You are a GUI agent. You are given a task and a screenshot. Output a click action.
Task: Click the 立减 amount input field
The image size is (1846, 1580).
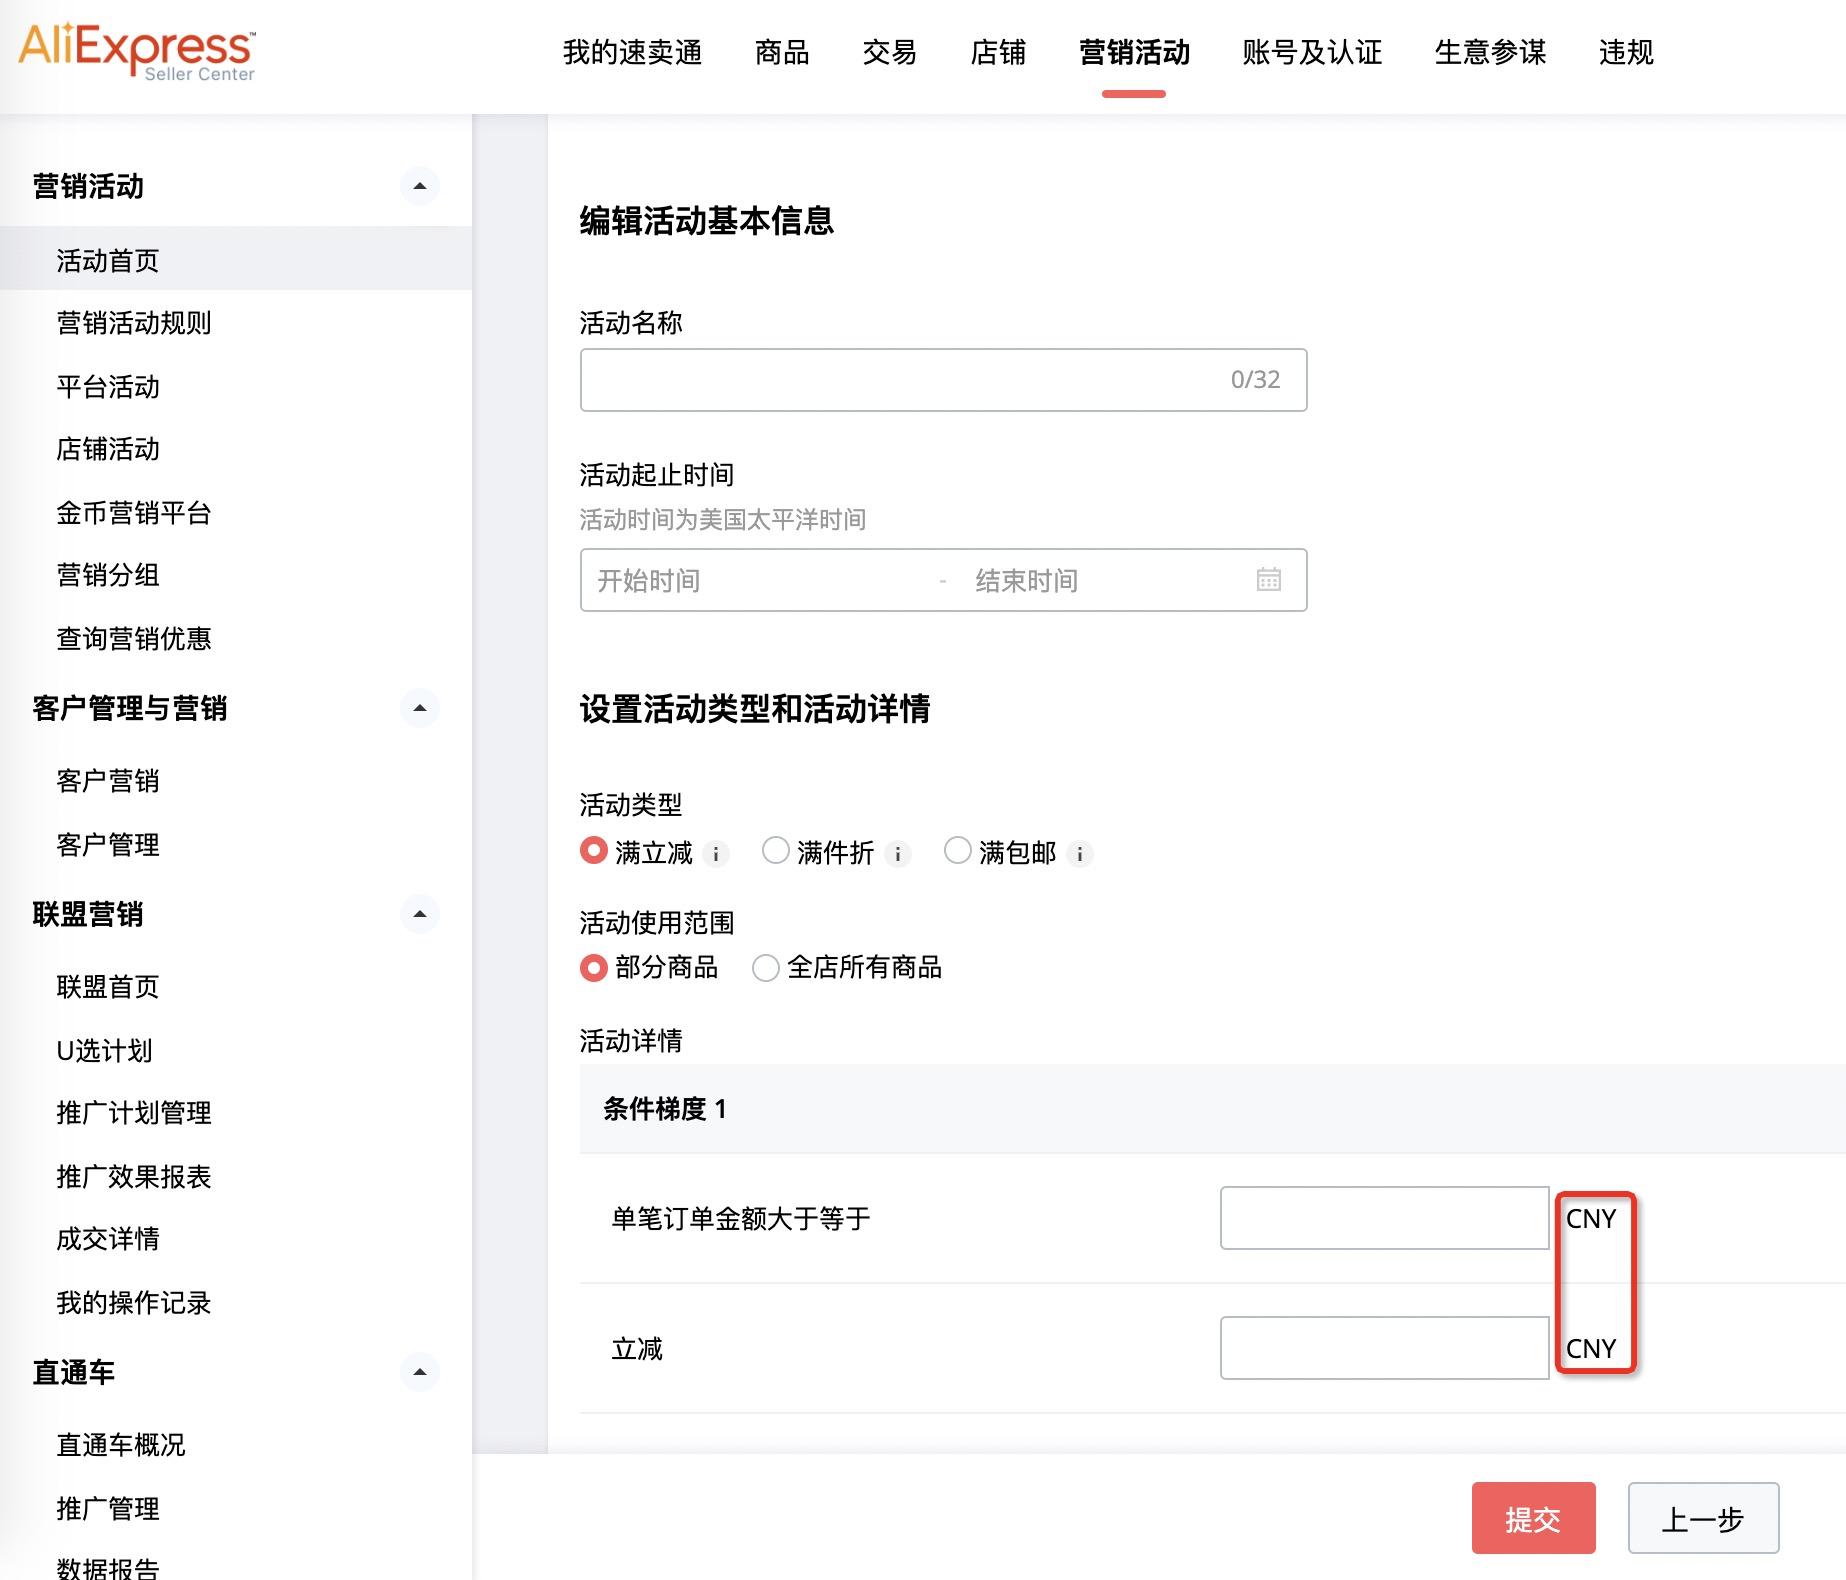coord(1384,1348)
